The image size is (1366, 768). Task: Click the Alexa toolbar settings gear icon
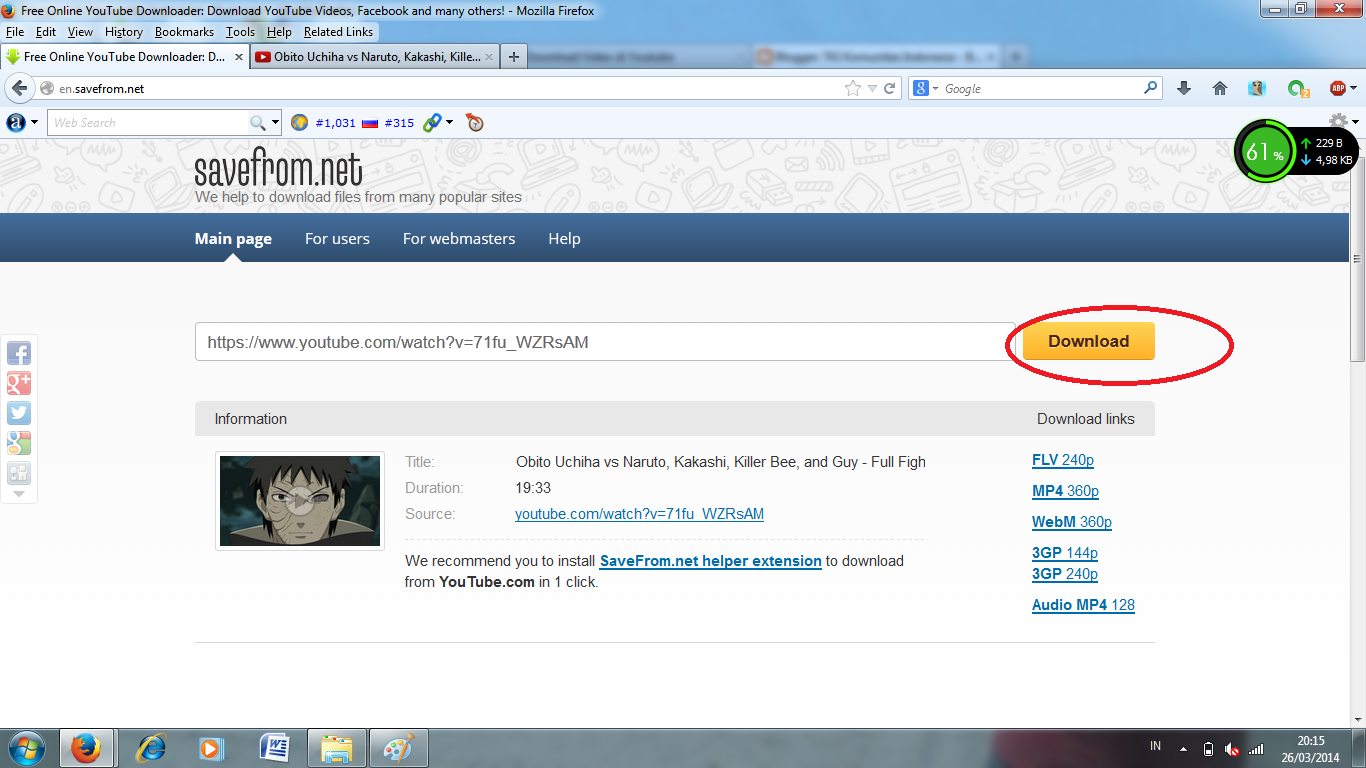[1338, 122]
